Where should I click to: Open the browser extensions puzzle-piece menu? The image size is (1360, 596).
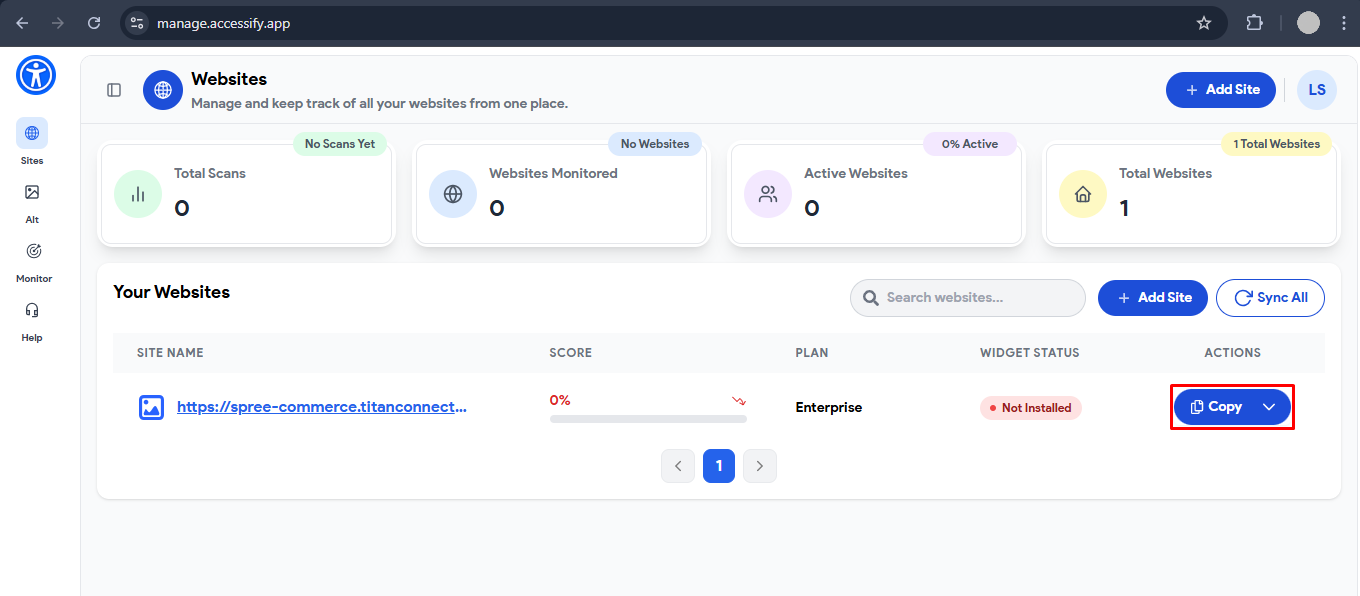1254,22
